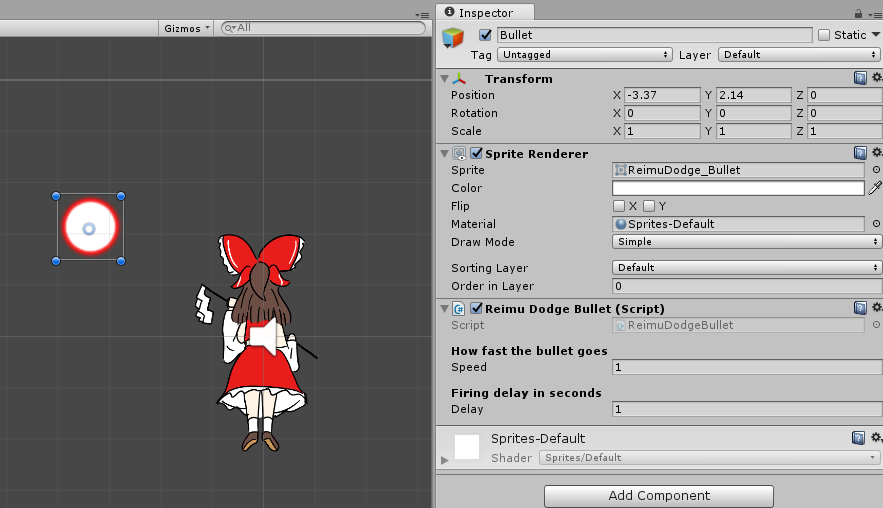Collapse the Sprite Renderer component foldout
883x508 pixels.
pos(444,153)
